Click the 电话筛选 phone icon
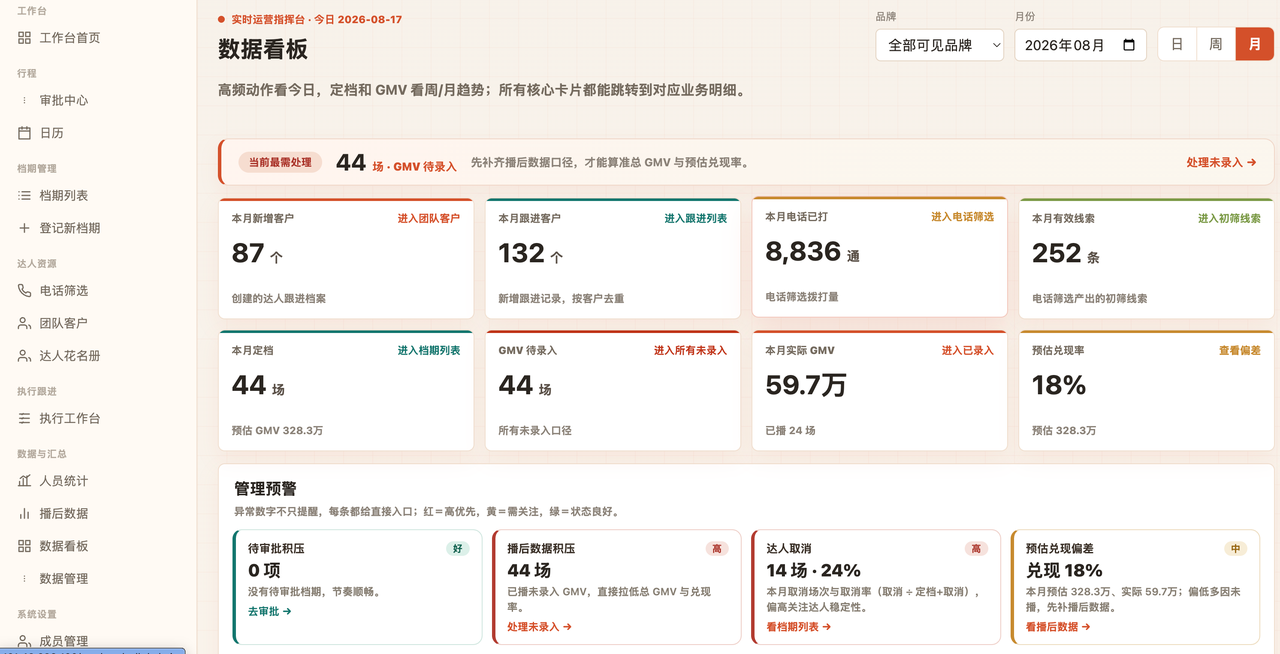This screenshot has height=654, width=1280. 24,291
